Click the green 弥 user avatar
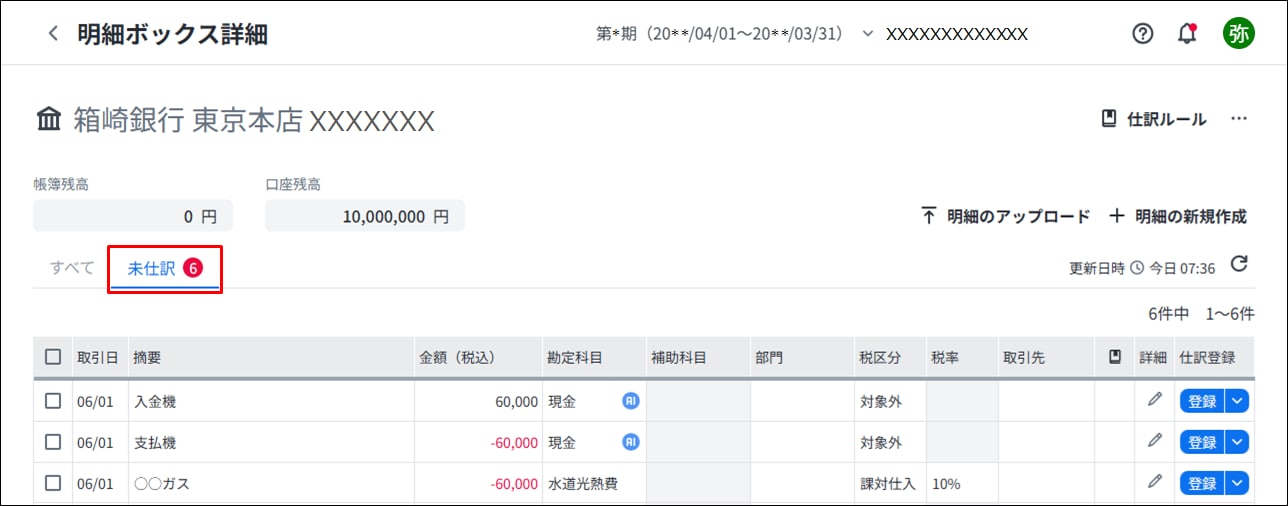 [1238, 33]
